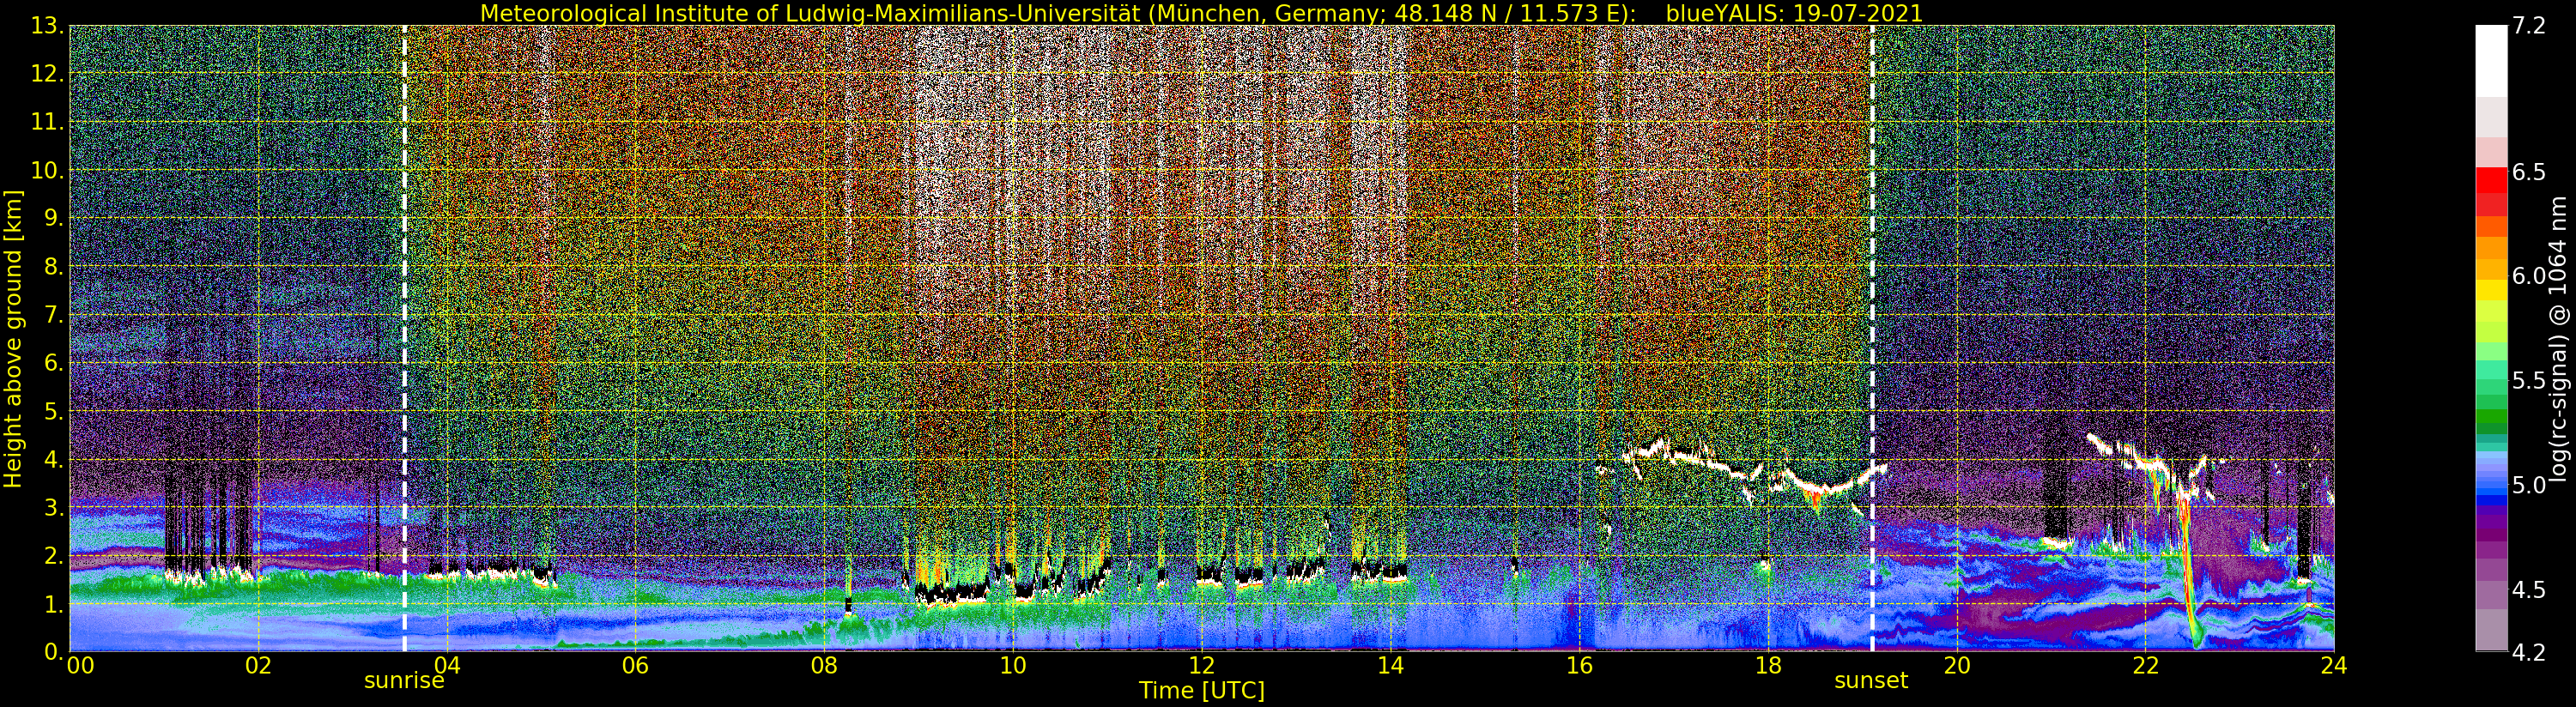The height and width of the screenshot is (707, 2576).
Task: Click height axis tick label 8.
Action: click(54, 268)
